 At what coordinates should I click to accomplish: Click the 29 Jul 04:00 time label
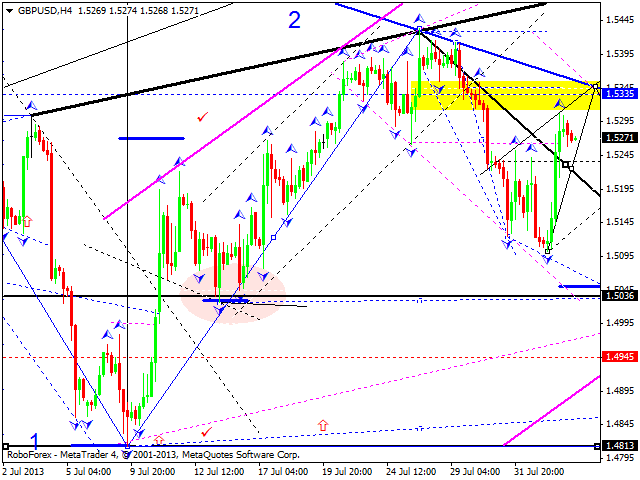(476, 472)
